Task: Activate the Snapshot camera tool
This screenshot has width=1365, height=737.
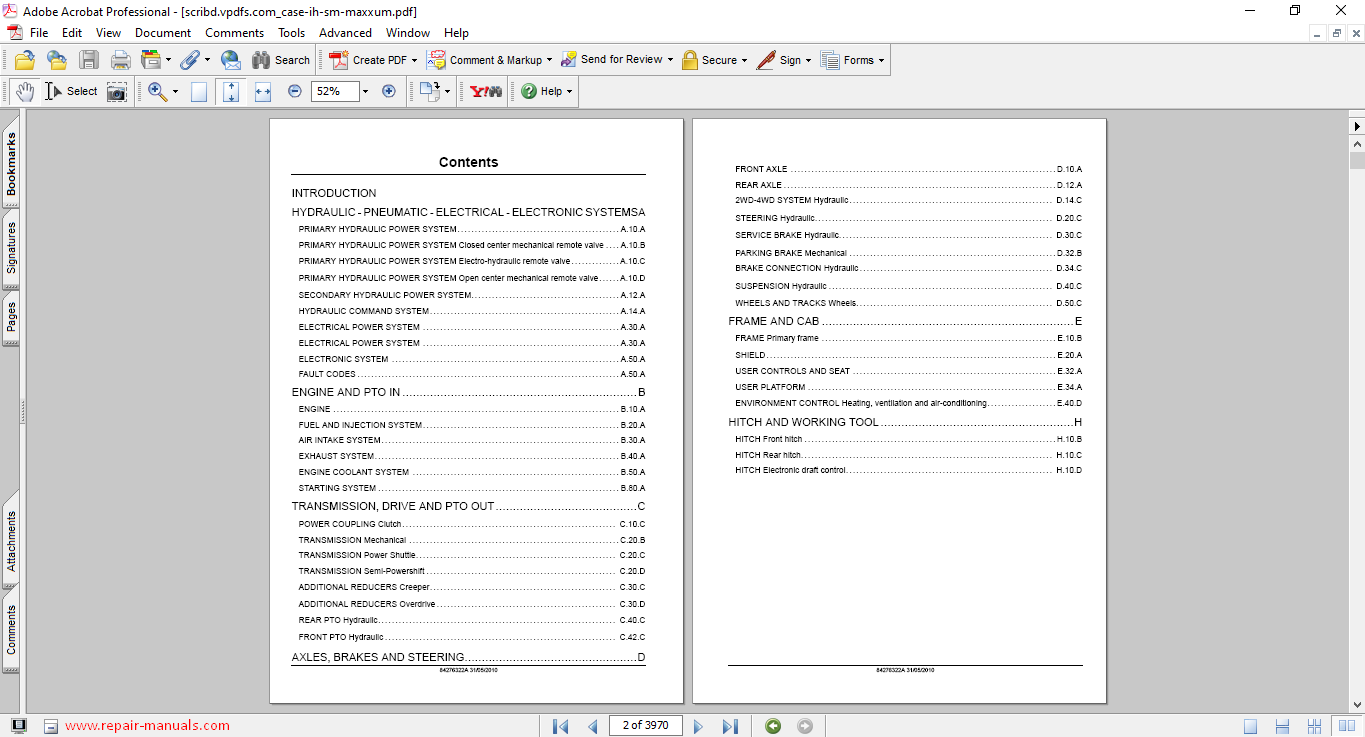Action: pos(117,92)
